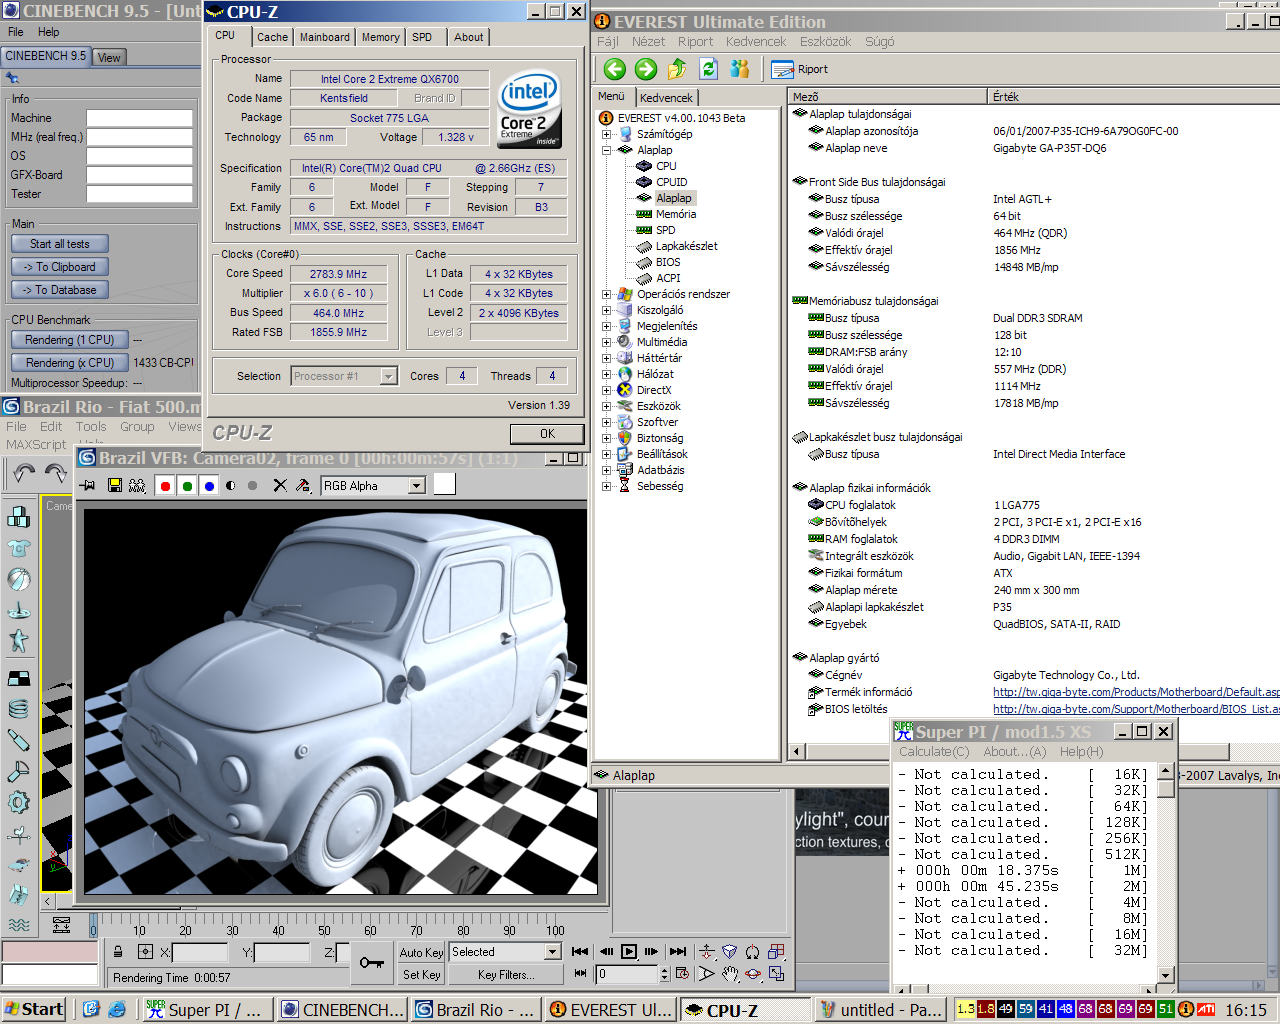Click the white color swatch in VFB
Image resolution: width=1280 pixels, height=1024 pixels.
(444, 485)
